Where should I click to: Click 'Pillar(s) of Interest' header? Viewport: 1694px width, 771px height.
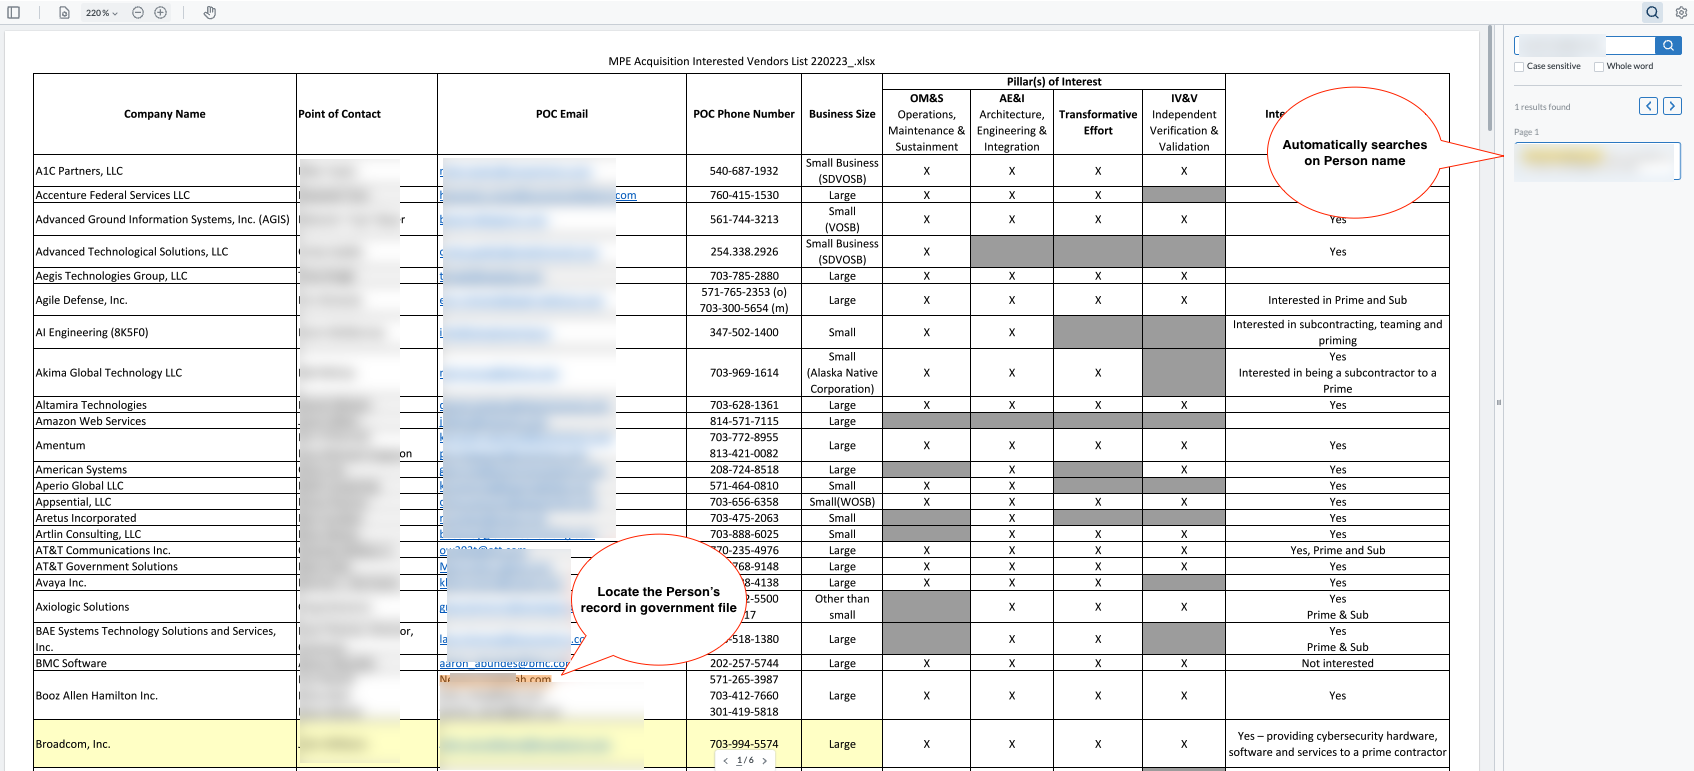coord(1054,82)
